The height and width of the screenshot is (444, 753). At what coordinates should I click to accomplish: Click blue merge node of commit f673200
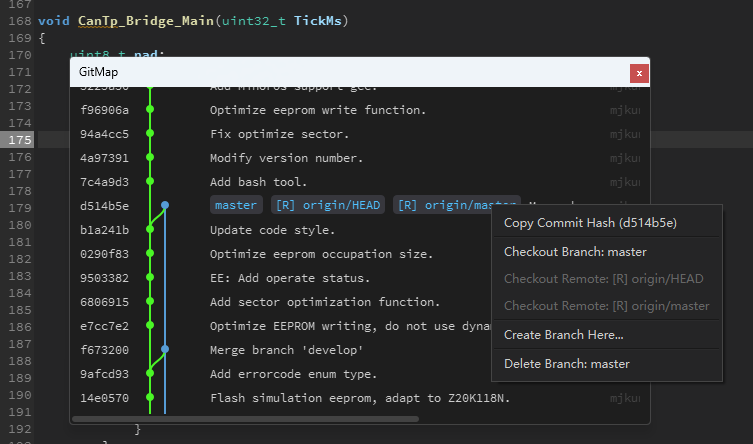165,349
